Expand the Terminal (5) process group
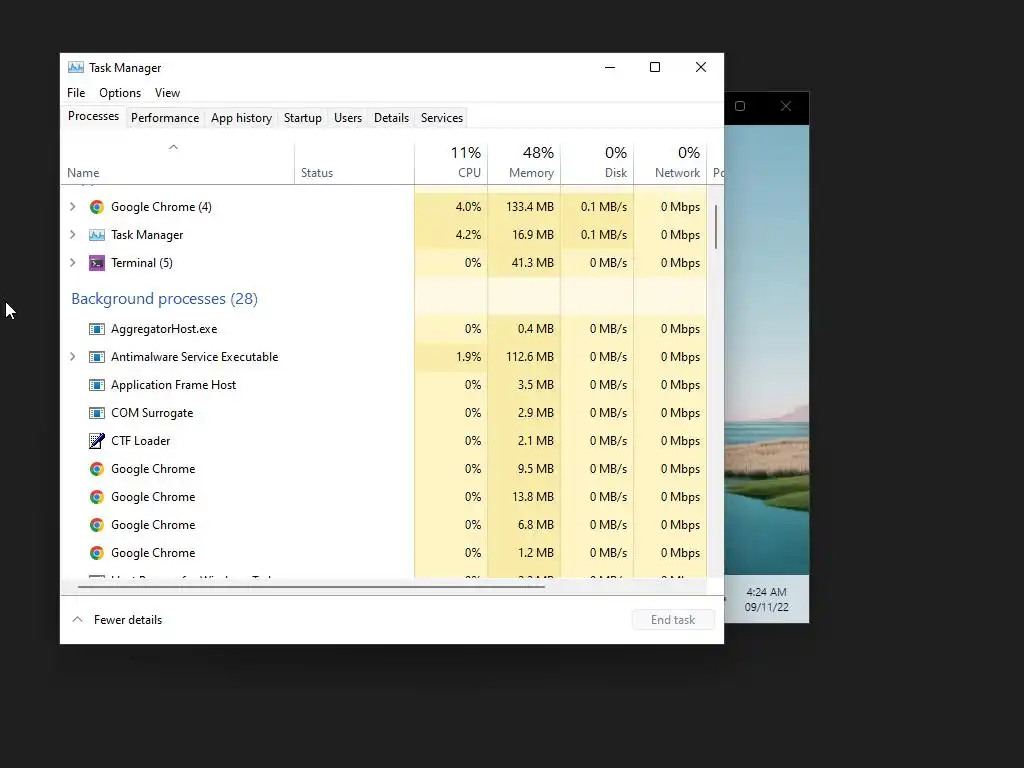This screenshot has height=768, width=1024. point(72,263)
